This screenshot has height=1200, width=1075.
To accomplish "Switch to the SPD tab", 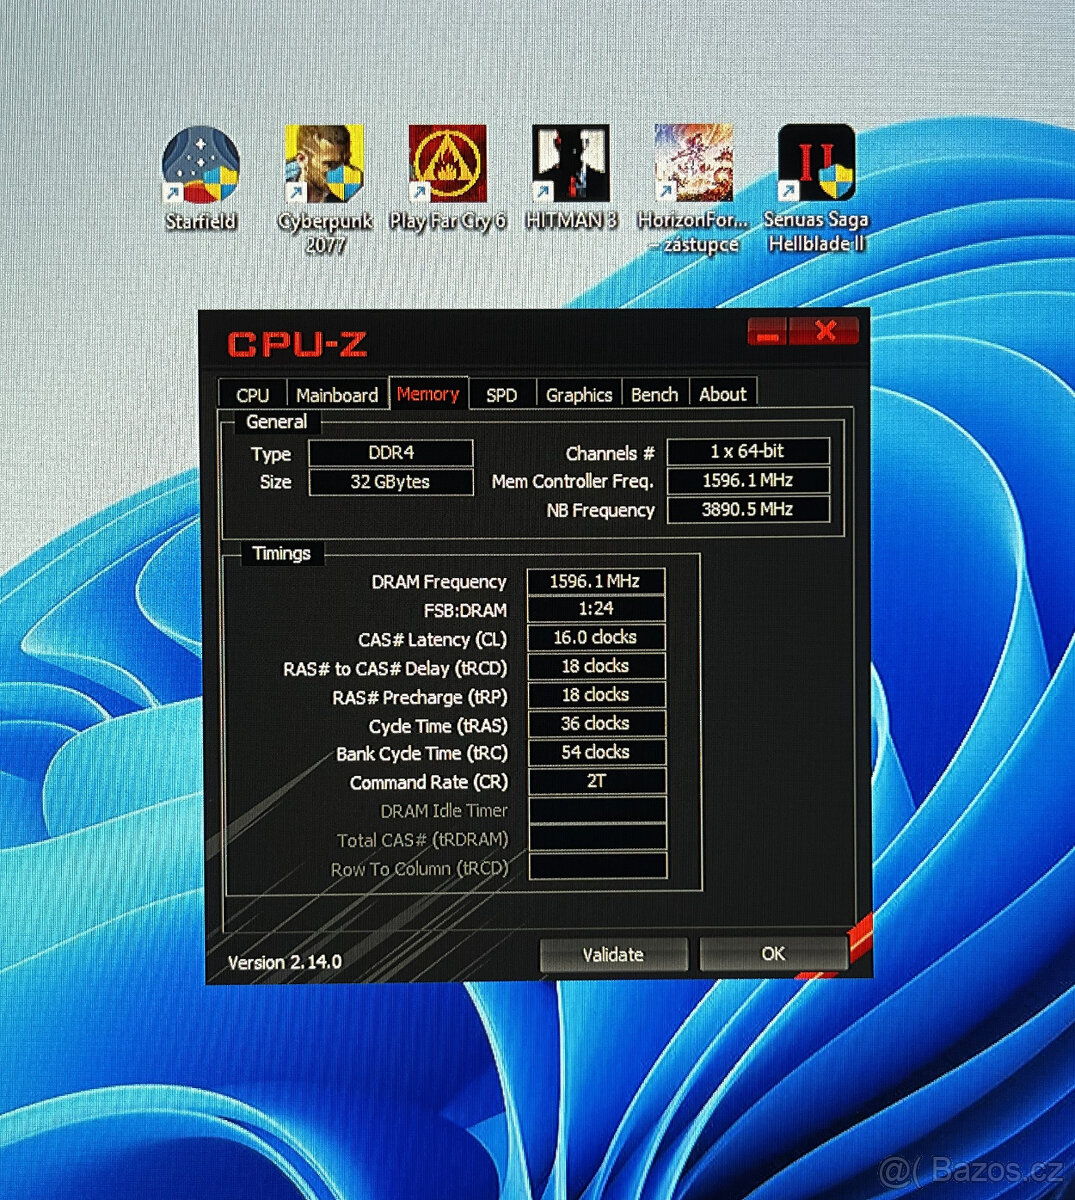I will 501,394.
